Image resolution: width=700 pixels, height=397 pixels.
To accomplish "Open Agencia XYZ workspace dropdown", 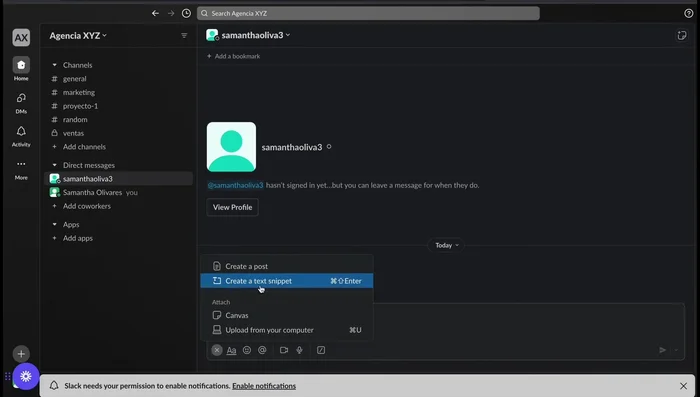I will coord(78,36).
